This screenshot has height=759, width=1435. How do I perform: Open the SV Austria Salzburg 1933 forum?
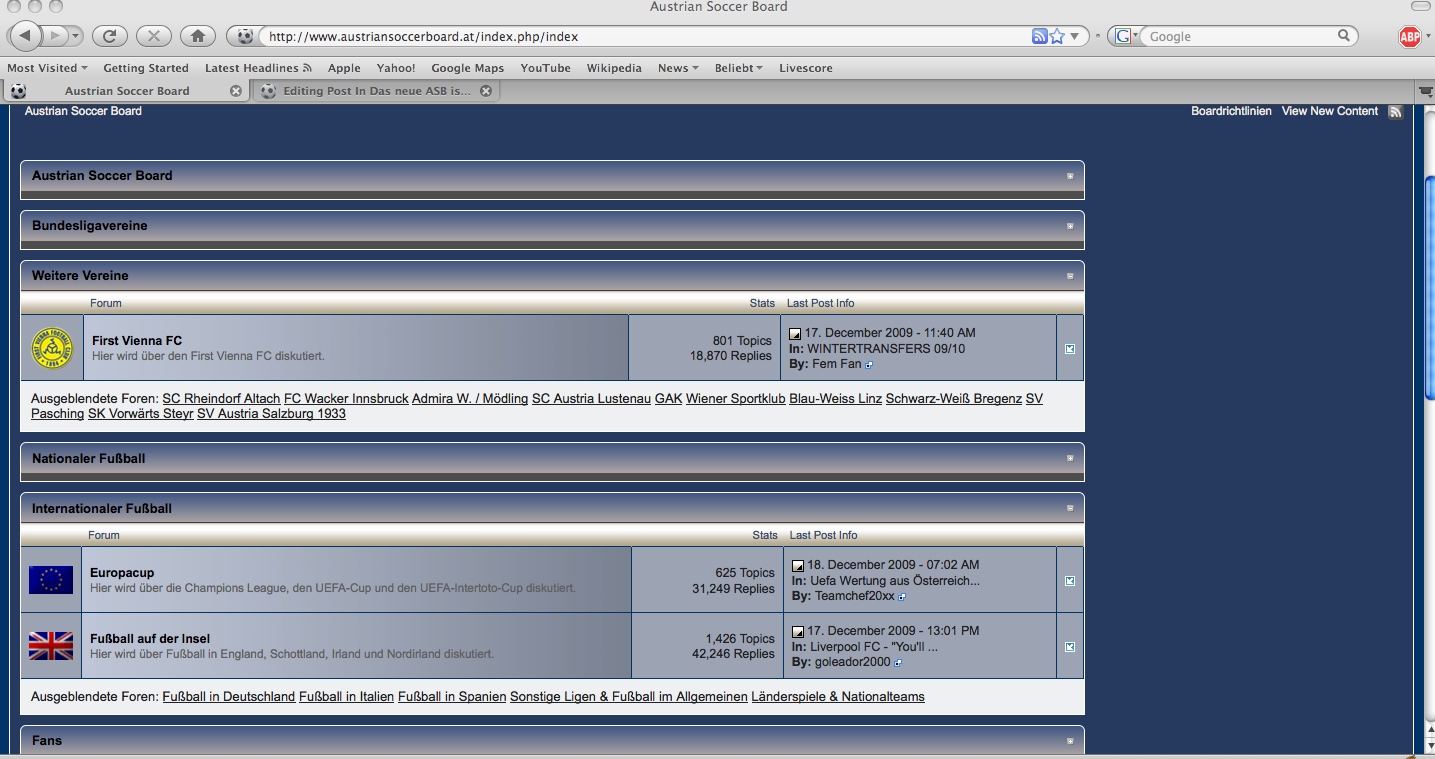(x=271, y=414)
